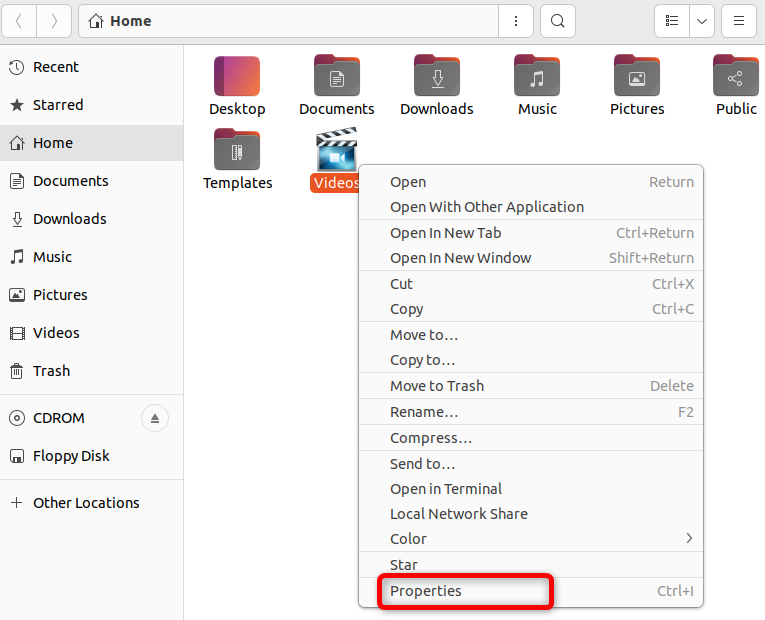Select the Desktop folder icon
The height and width of the screenshot is (620, 765).
pos(237,77)
